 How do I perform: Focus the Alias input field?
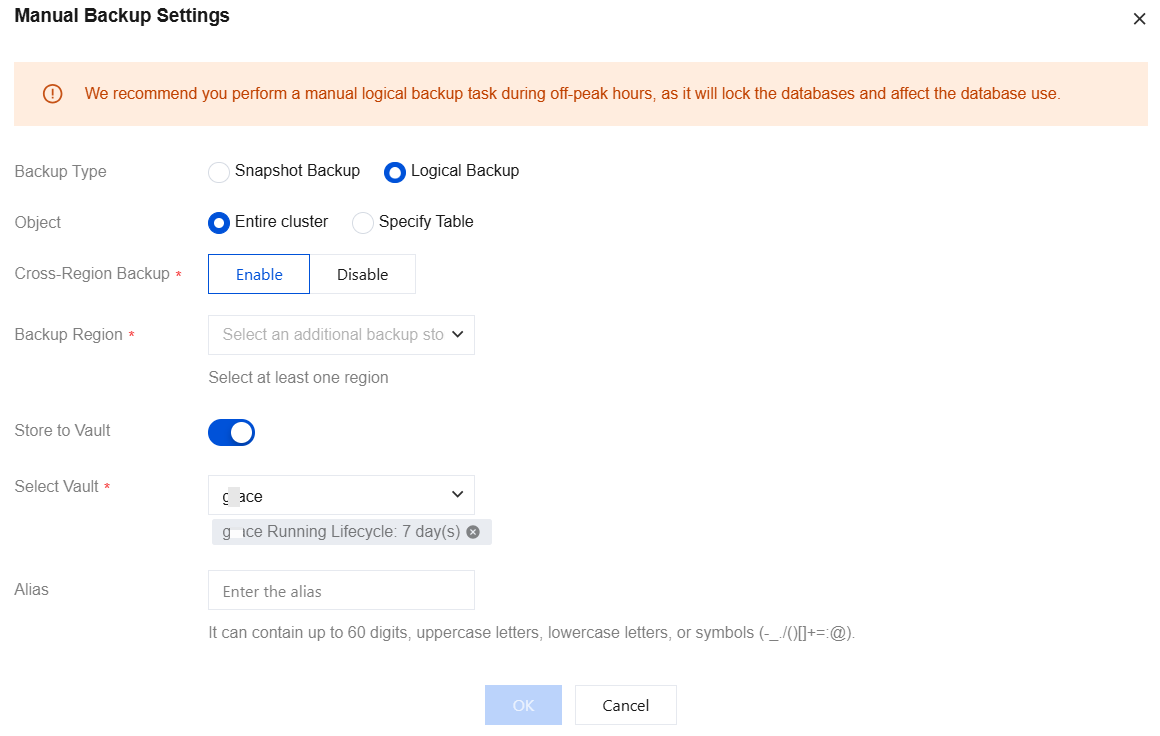pos(341,591)
